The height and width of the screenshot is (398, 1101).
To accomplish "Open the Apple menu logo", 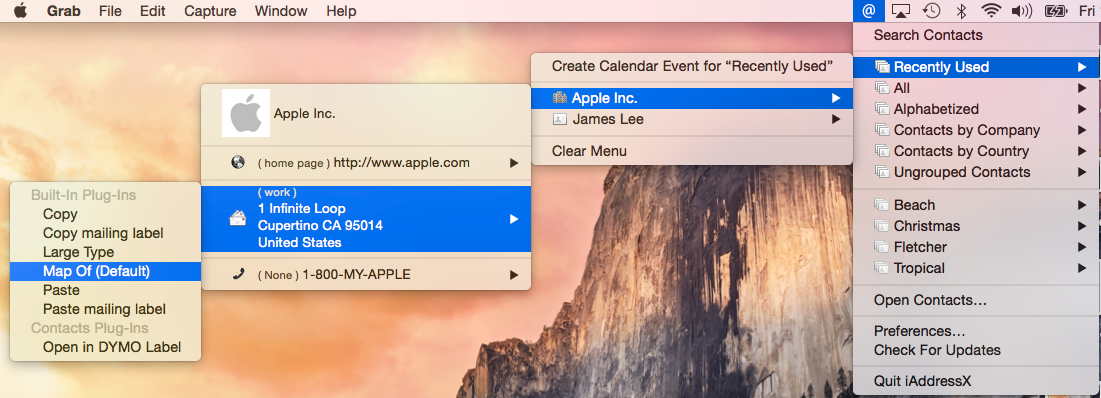I will point(20,11).
